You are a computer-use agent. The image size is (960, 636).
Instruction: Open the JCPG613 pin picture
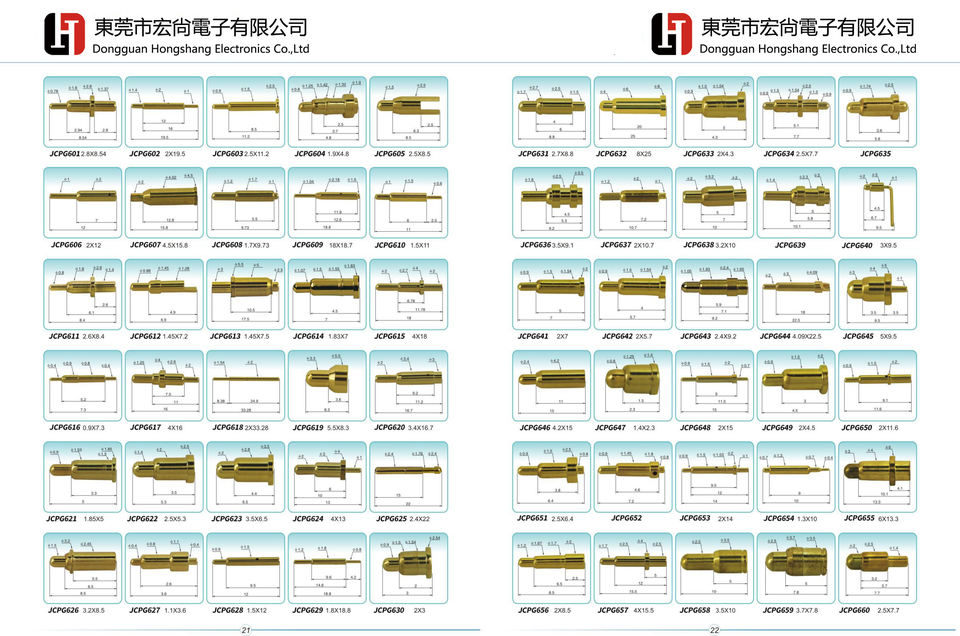point(246,294)
